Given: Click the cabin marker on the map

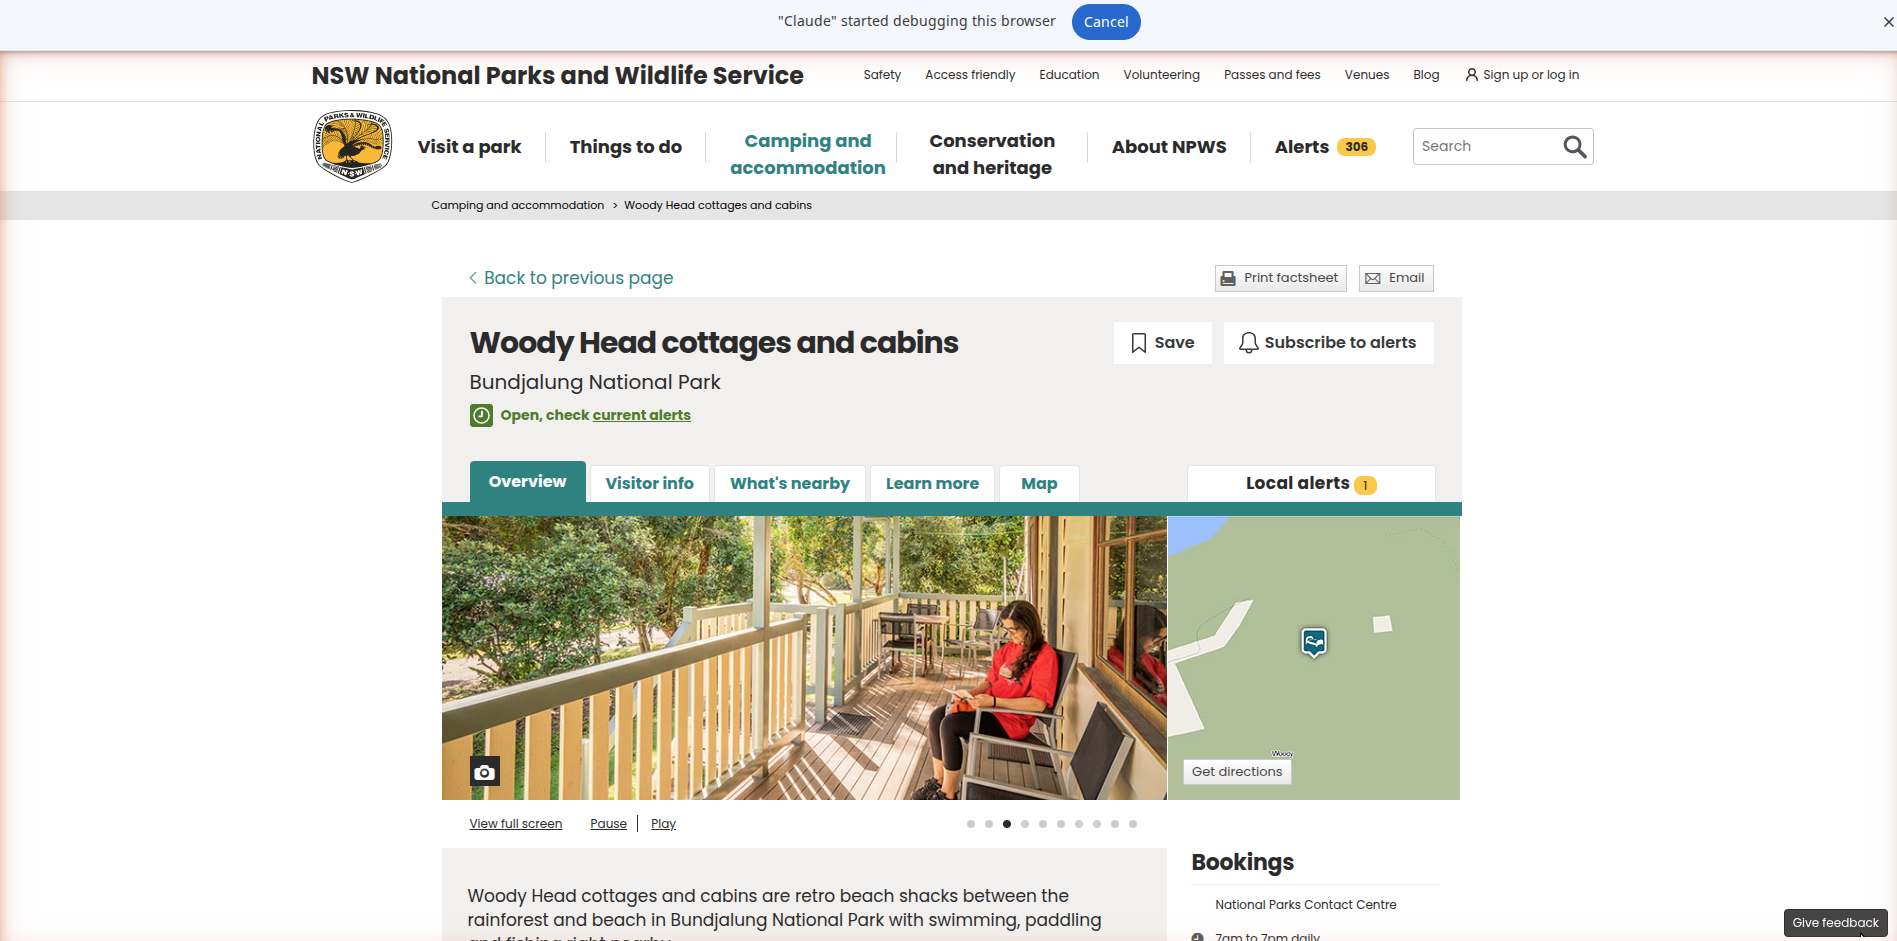Looking at the screenshot, I should coord(1314,642).
